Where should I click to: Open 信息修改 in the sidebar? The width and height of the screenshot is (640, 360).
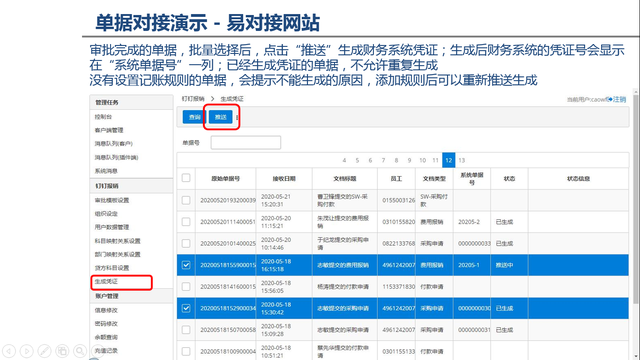tap(106, 311)
